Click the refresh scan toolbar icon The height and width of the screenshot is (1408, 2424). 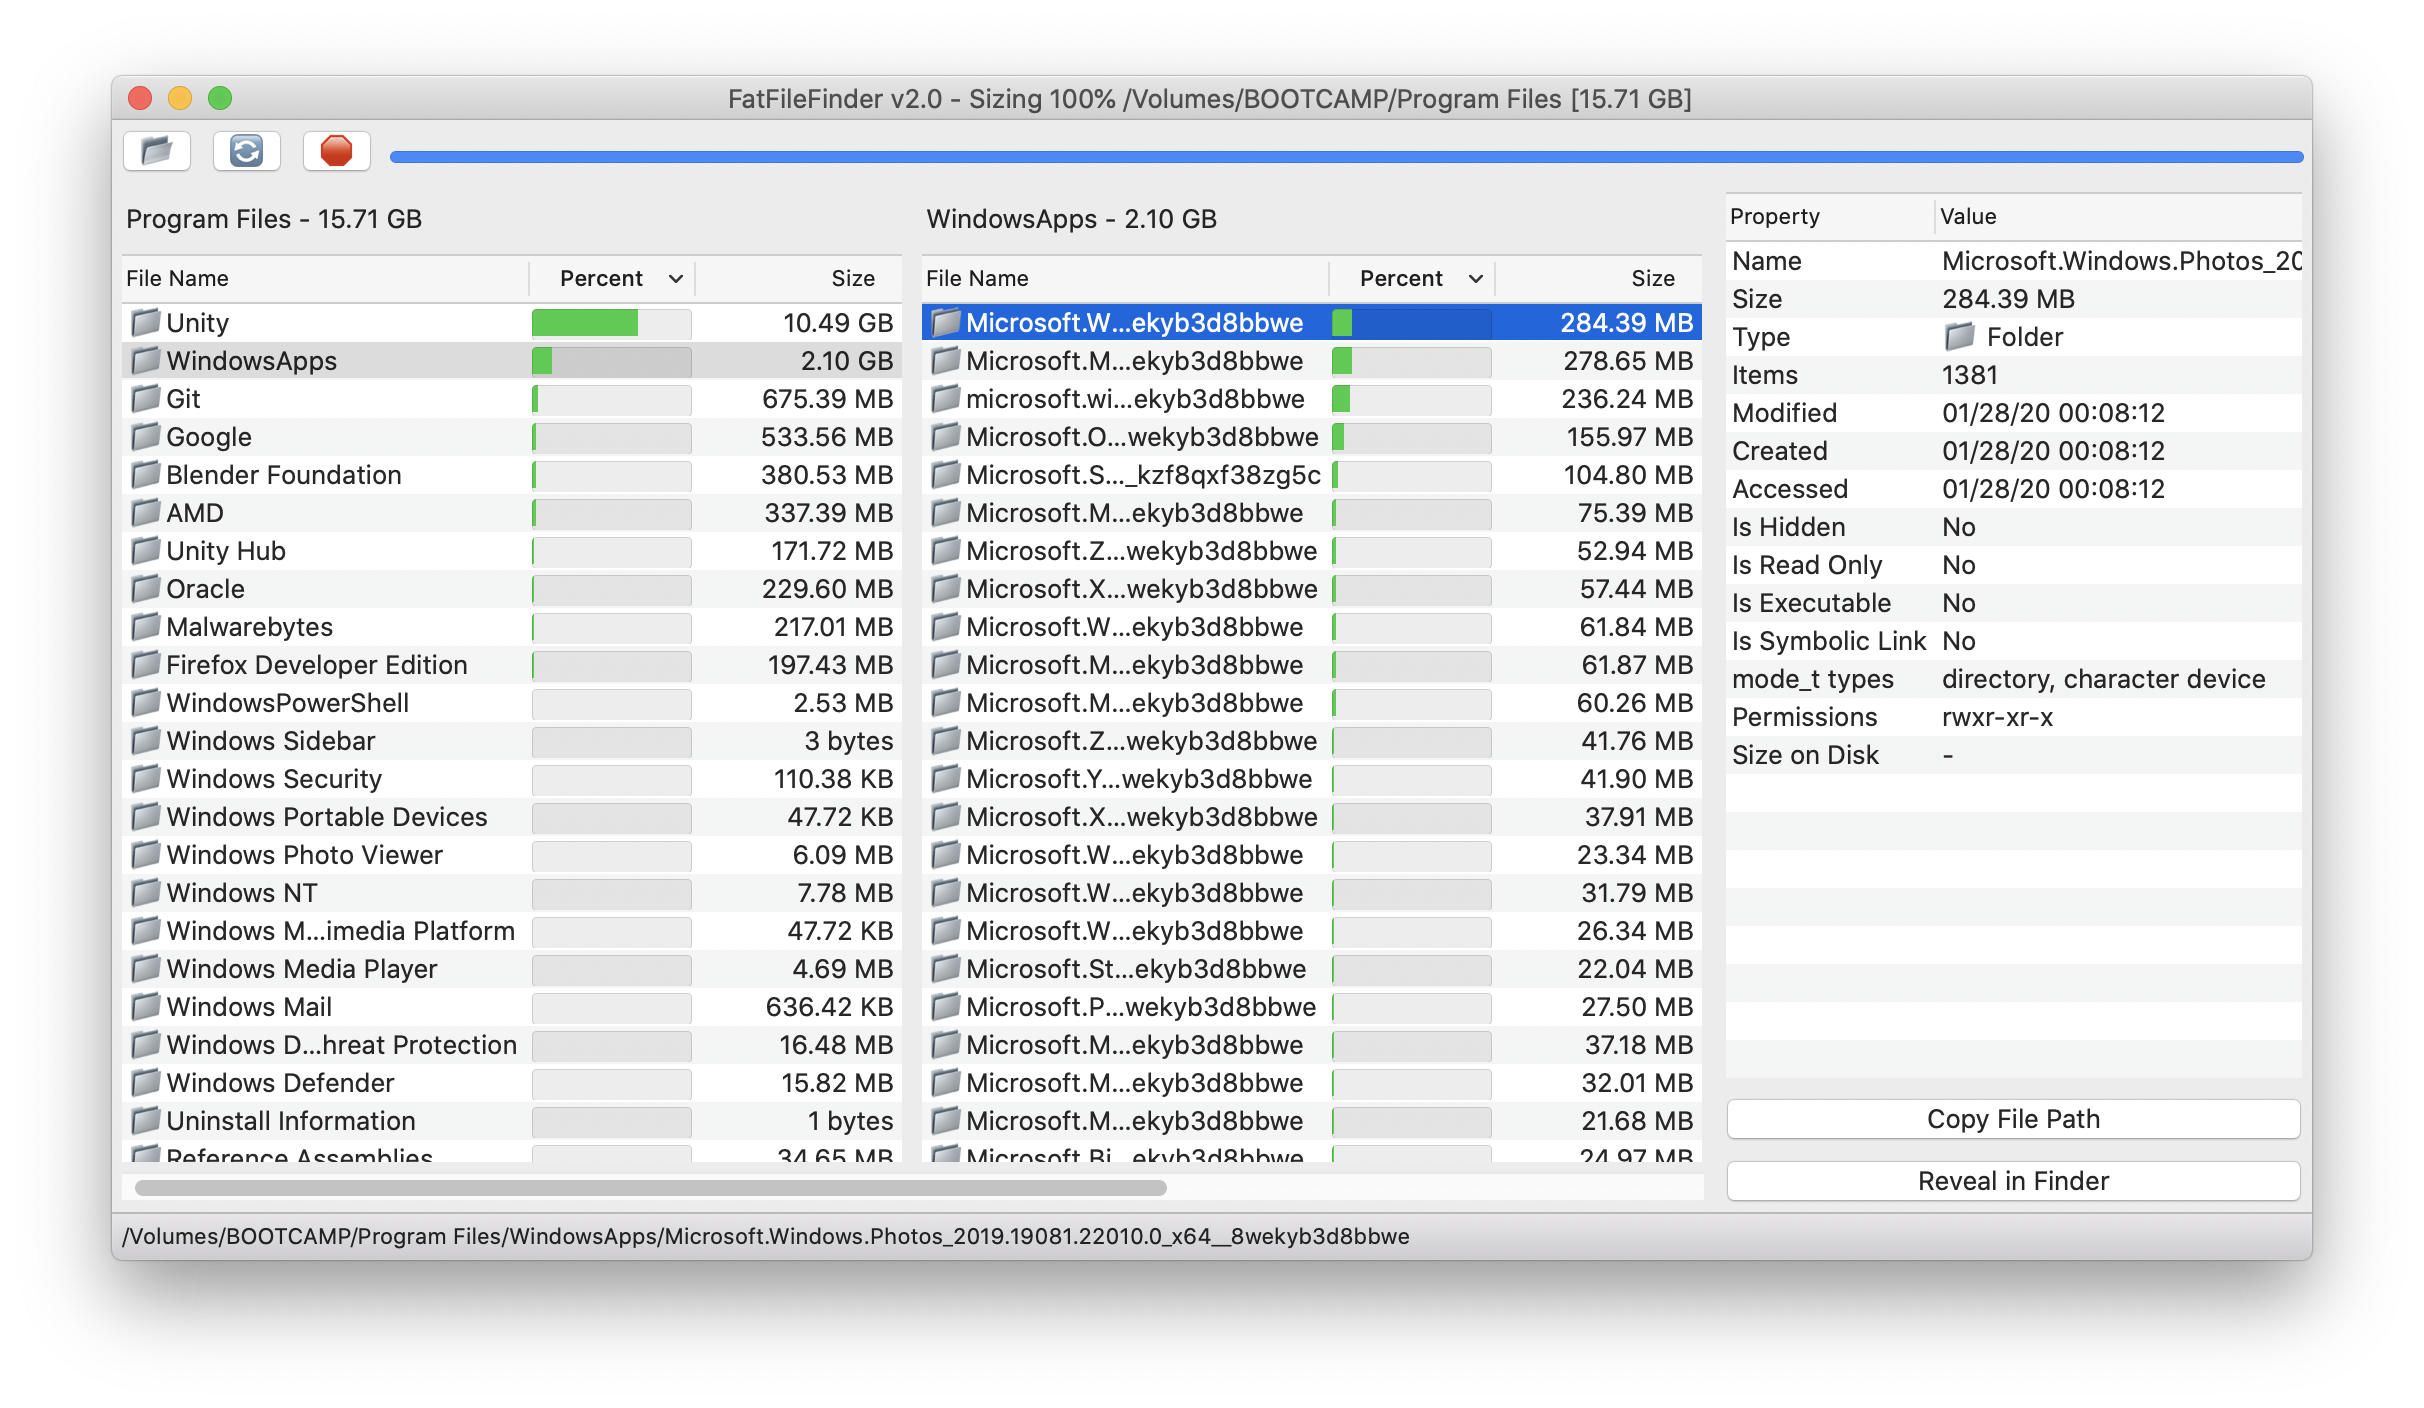tap(247, 151)
